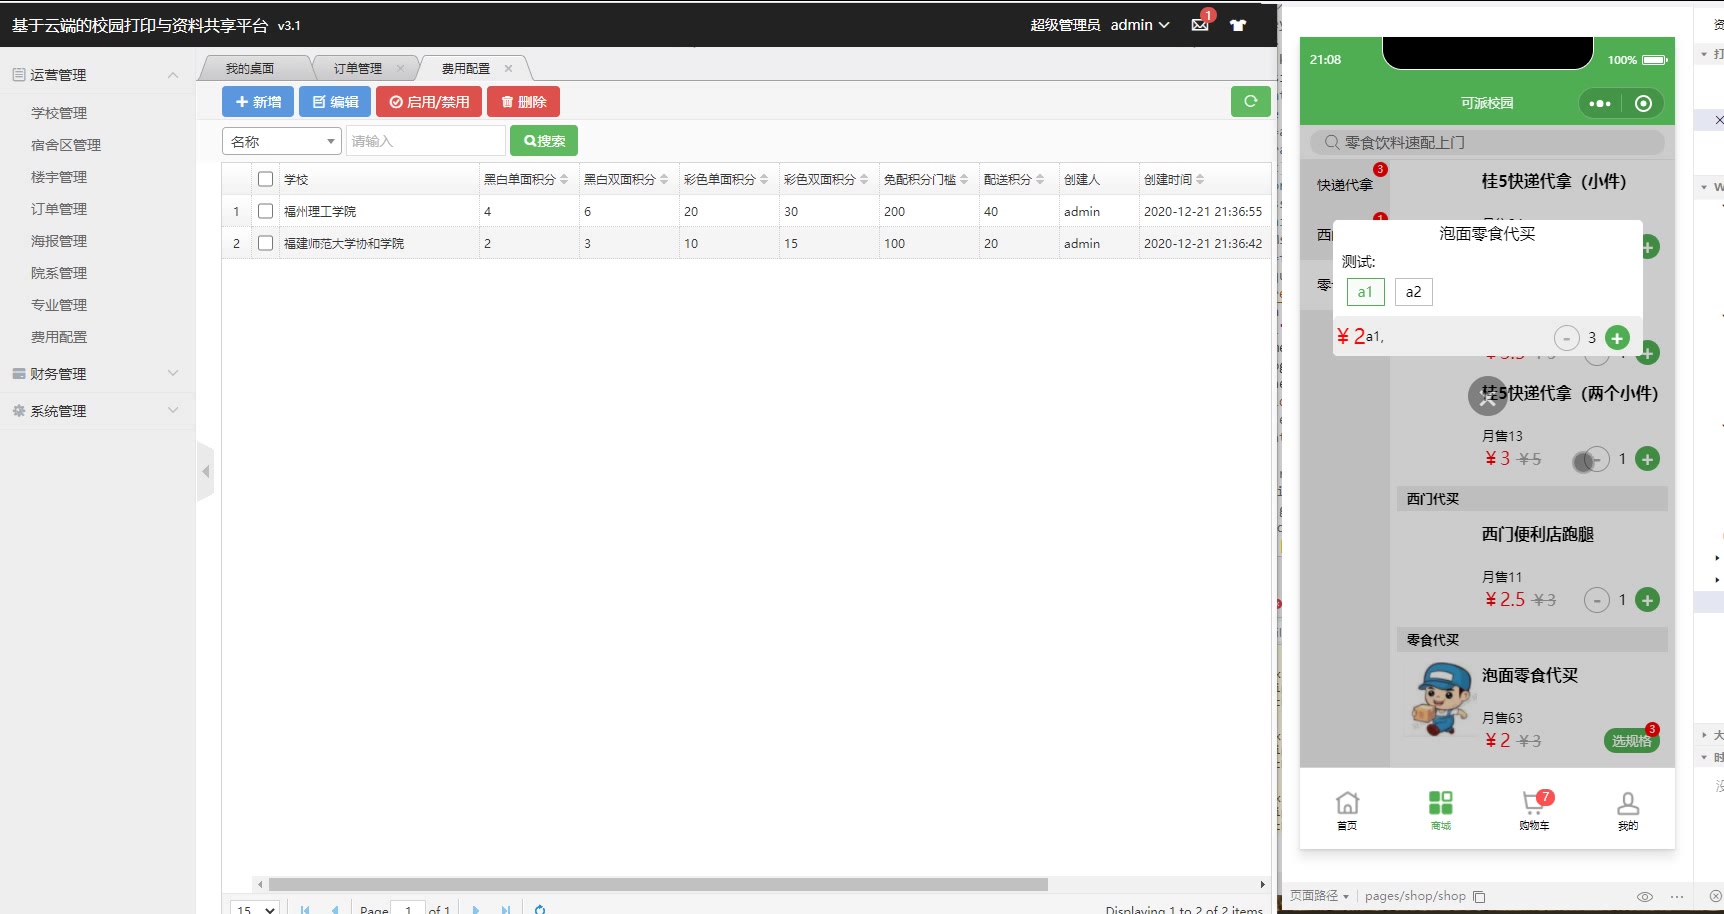Go to the next page in pager
Image resolution: width=1724 pixels, height=914 pixels.
(476, 909)
